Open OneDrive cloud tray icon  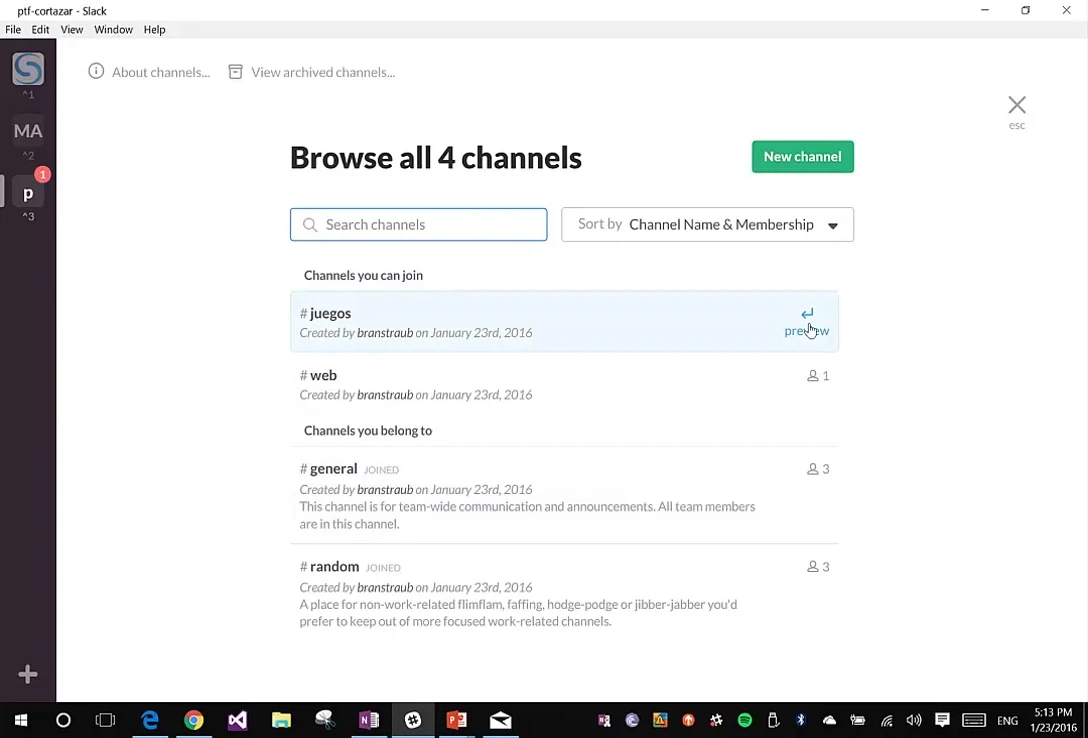tap(829, 720)
